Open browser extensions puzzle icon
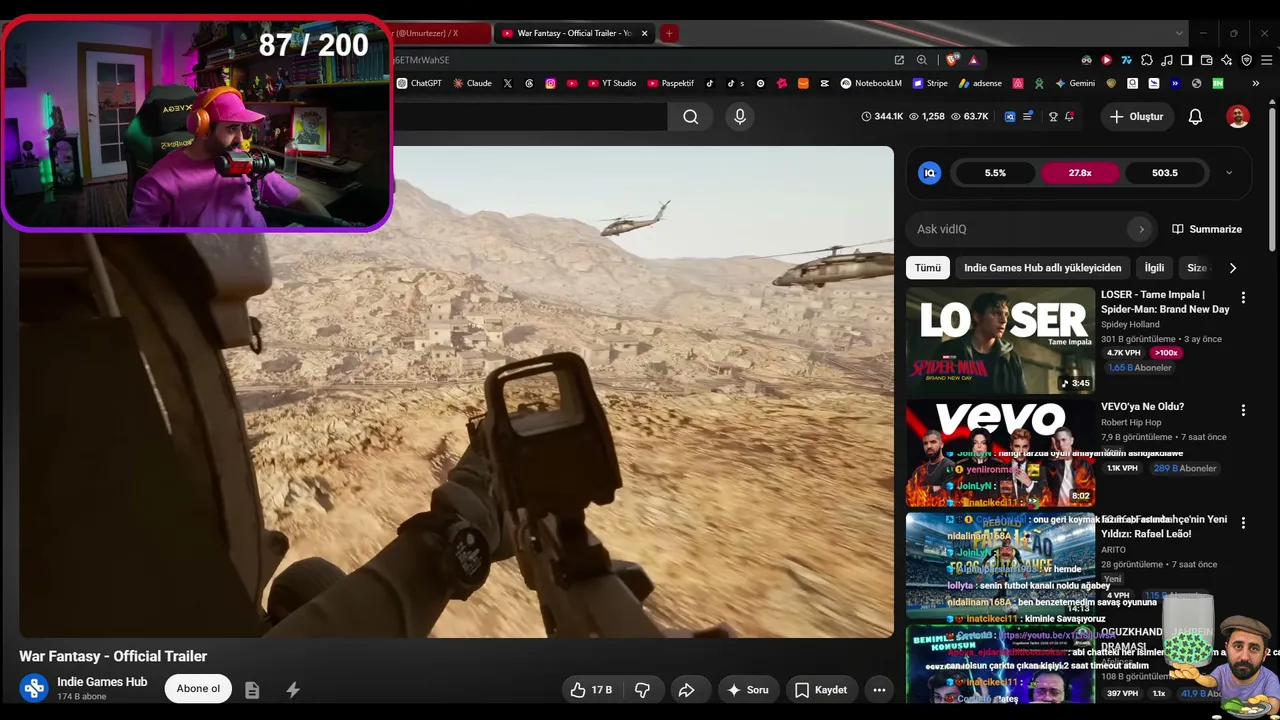1280x720 pixels. [x=1147, y=60]
